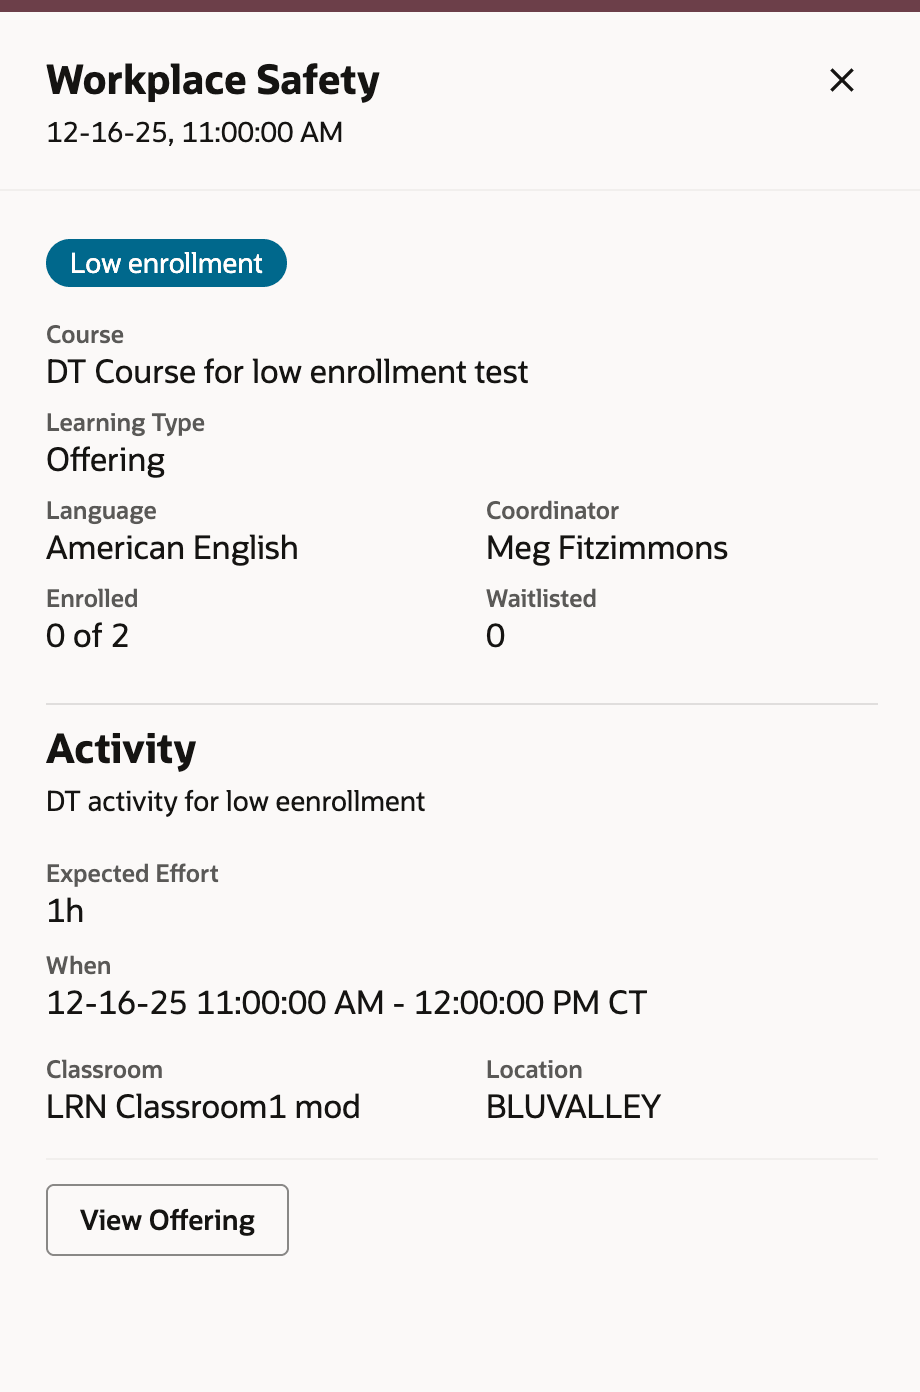Select the Low enrollment status badge
920x1392 pixels.
pos(166,263)
